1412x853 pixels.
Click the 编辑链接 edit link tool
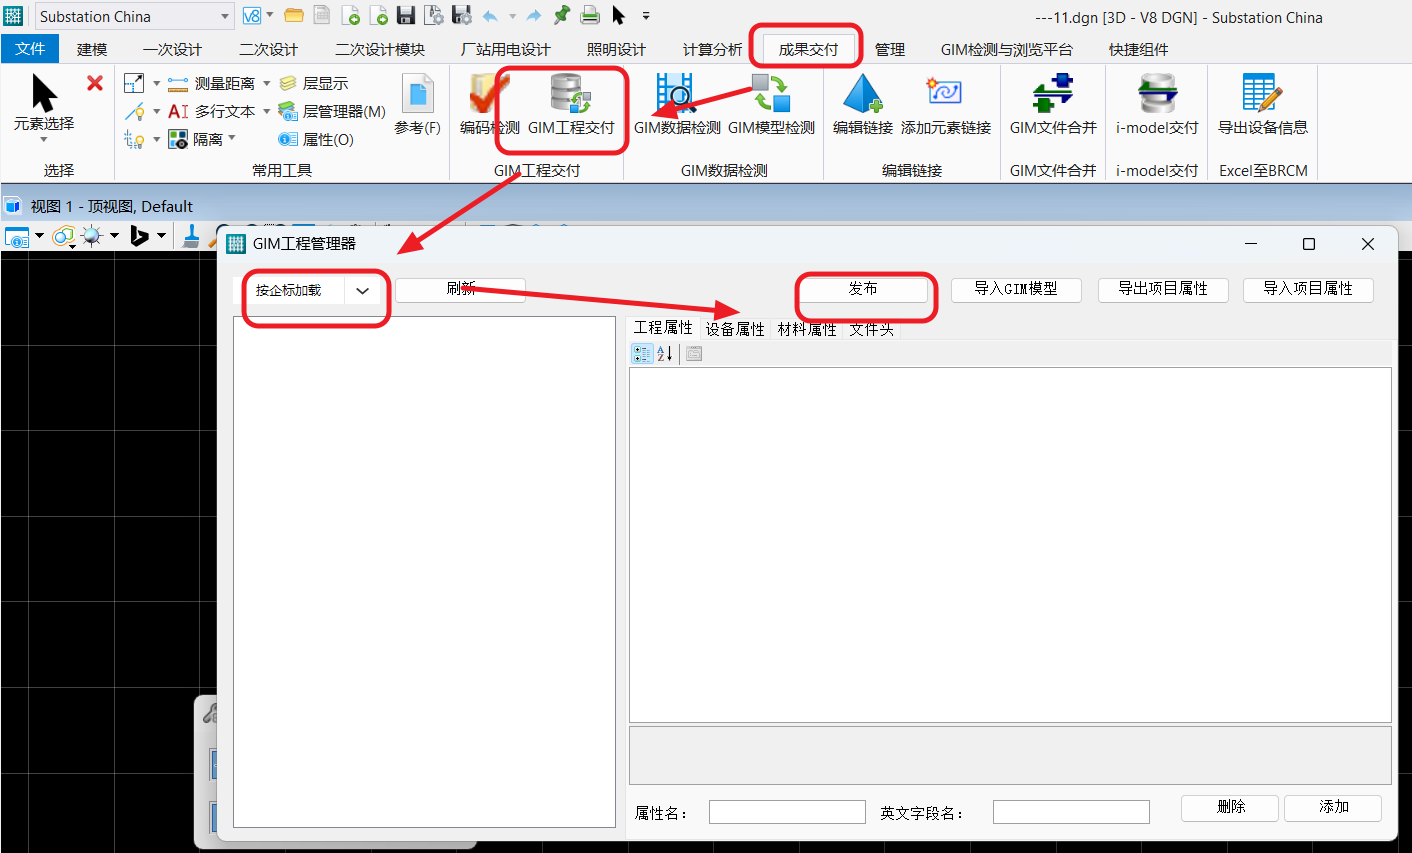tap(862, 104)
